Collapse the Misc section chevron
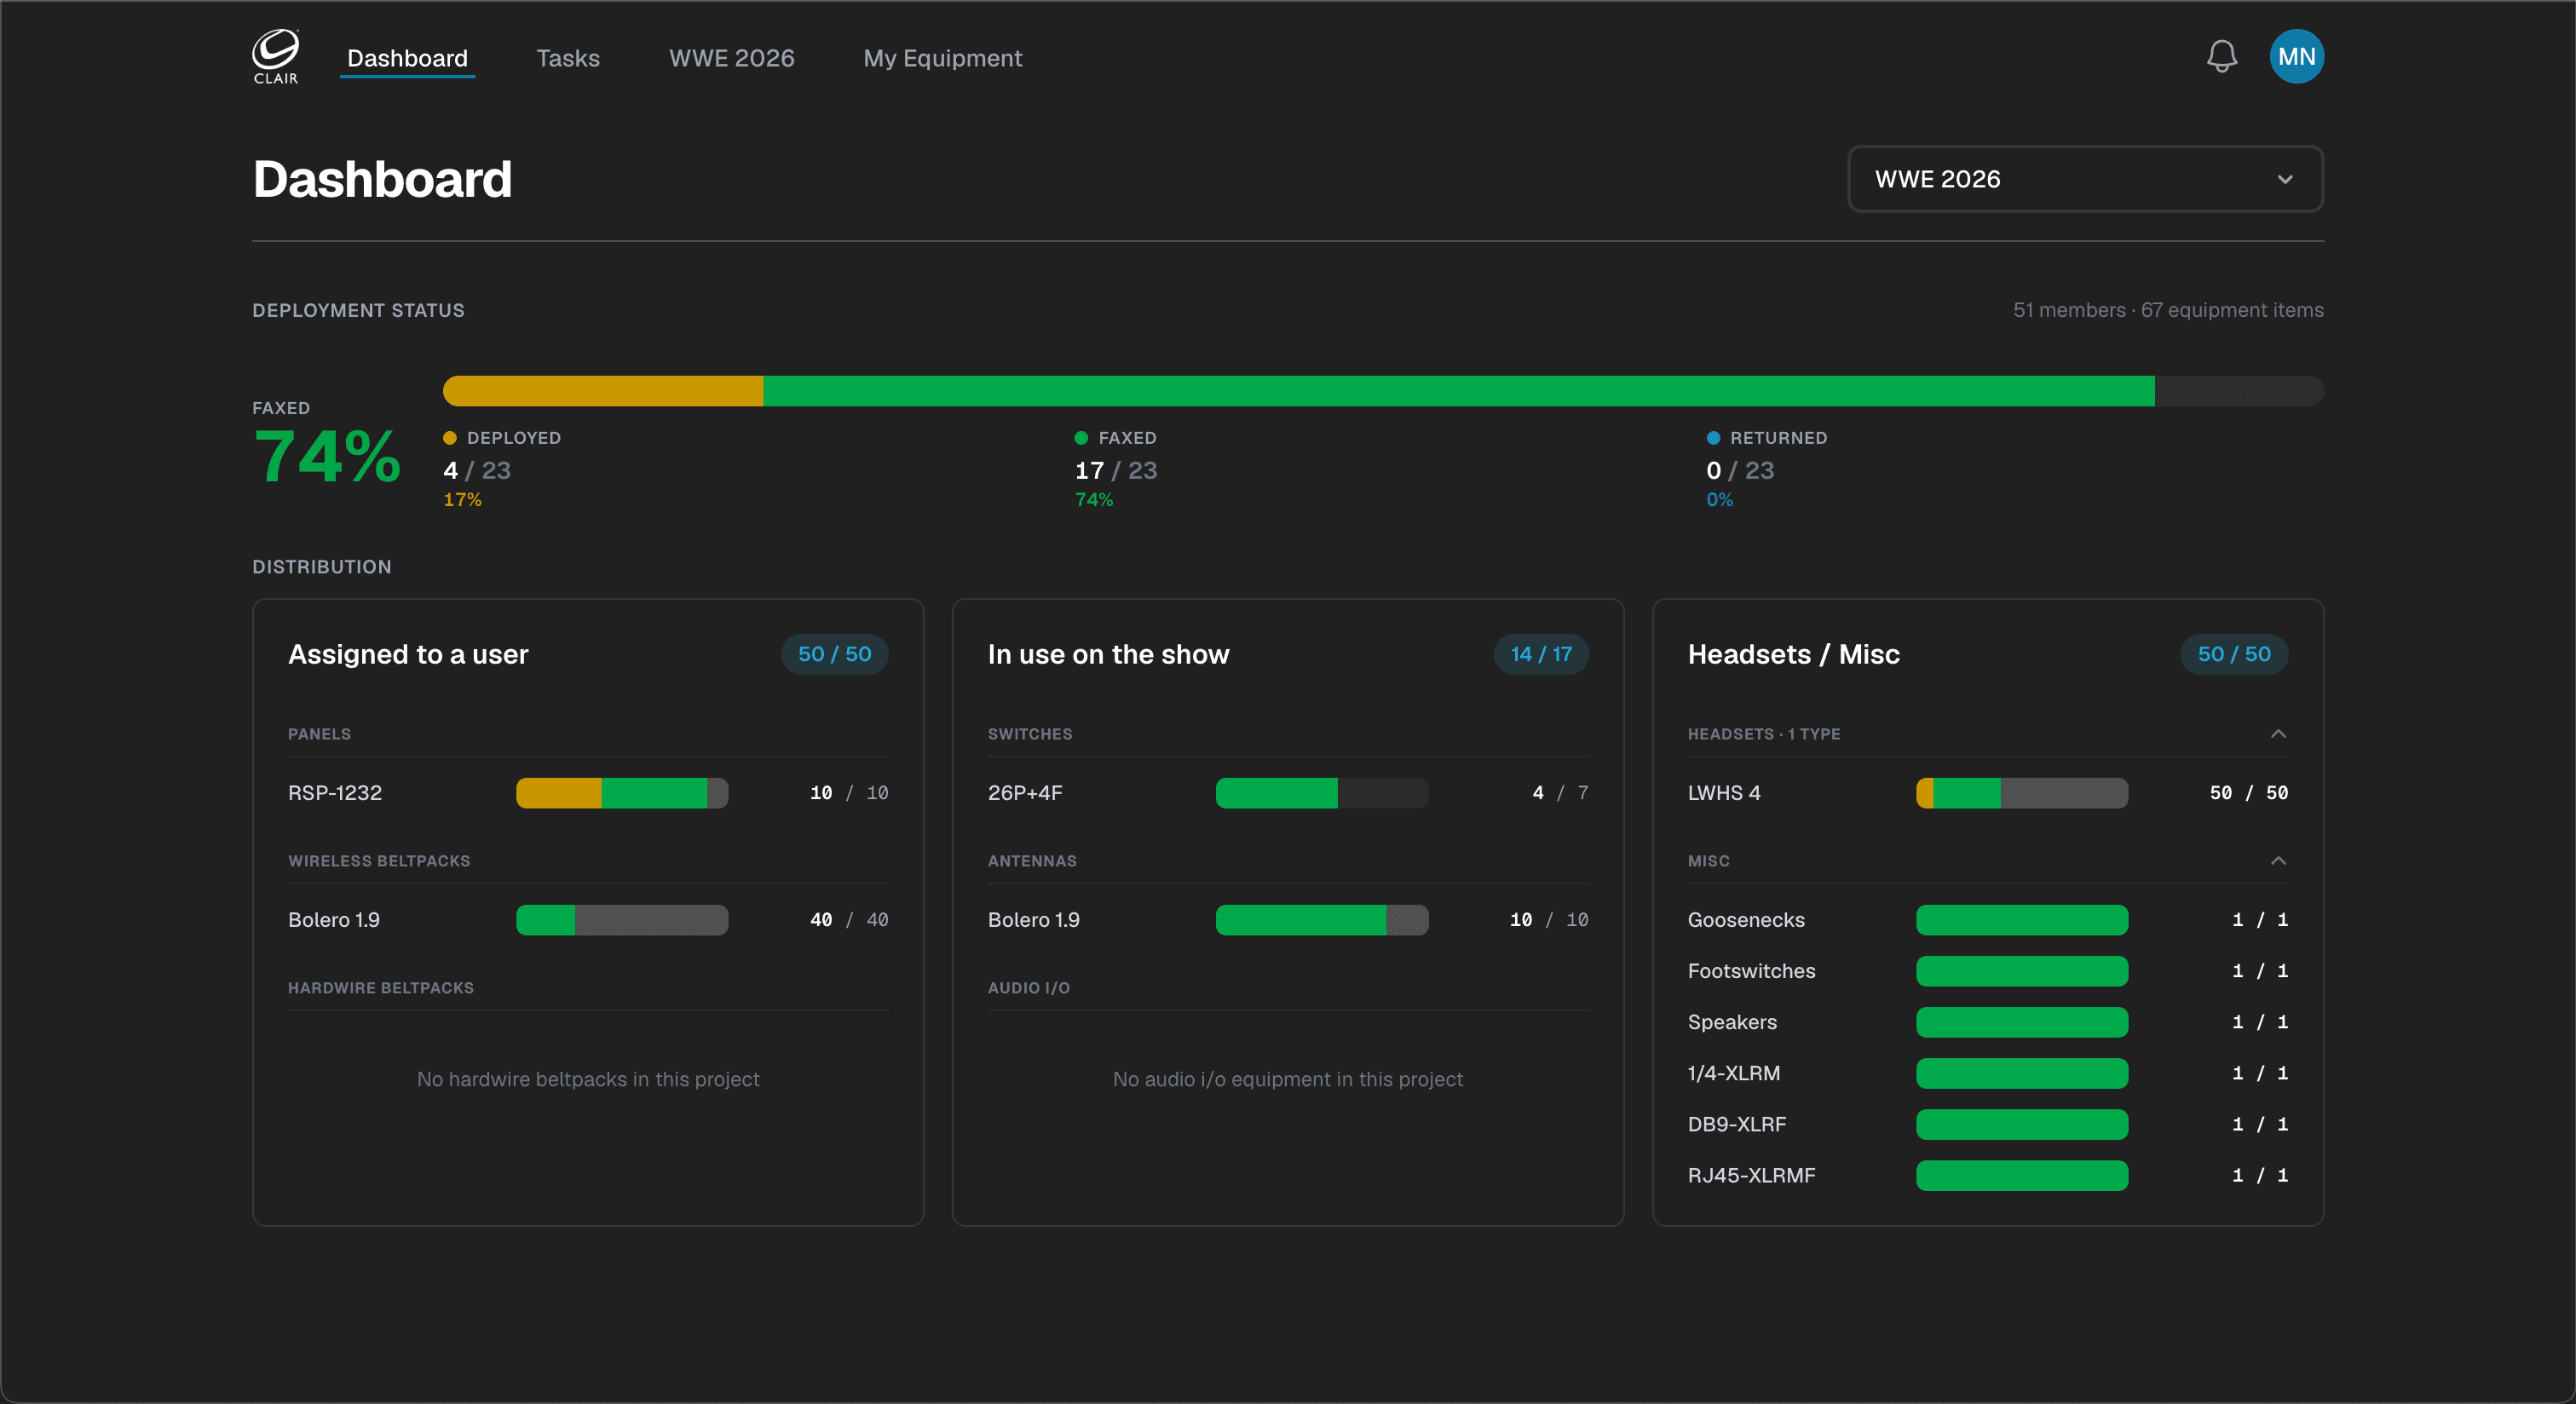This screenshot has height=1404, width=2576. [2278, 861]
